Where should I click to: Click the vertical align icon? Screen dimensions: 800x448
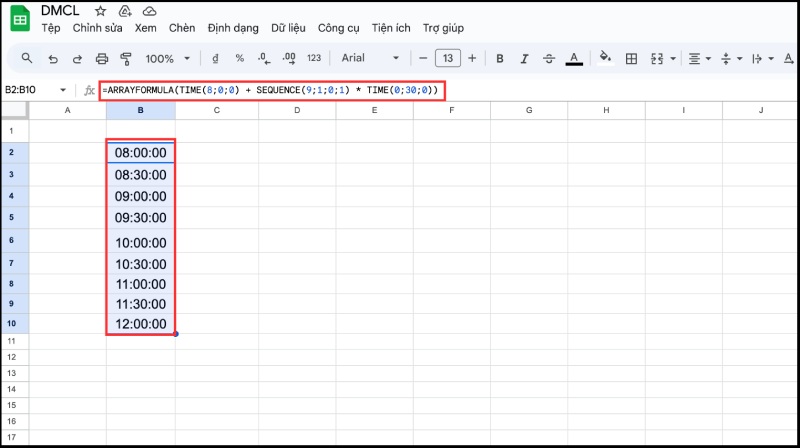[726, 59]
